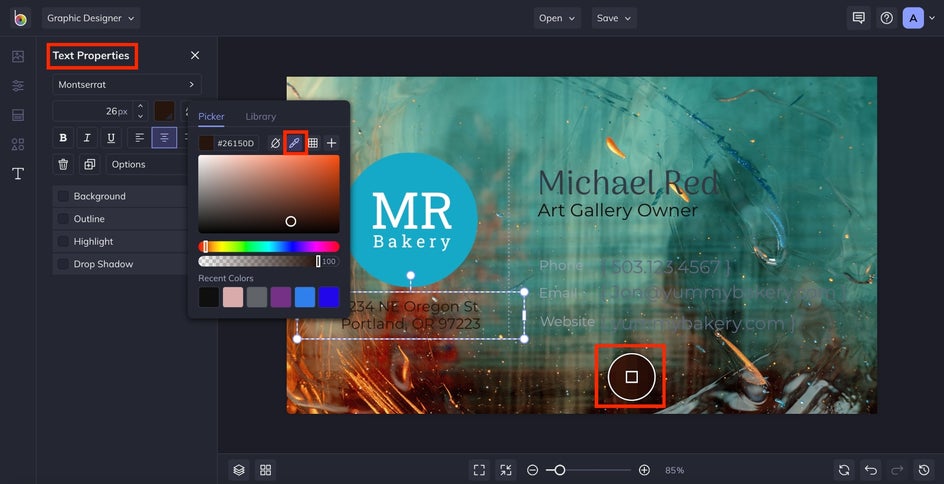Add the current color with plus icon
The height and width of the screenshot is (484, 944).
click(331, 143)
